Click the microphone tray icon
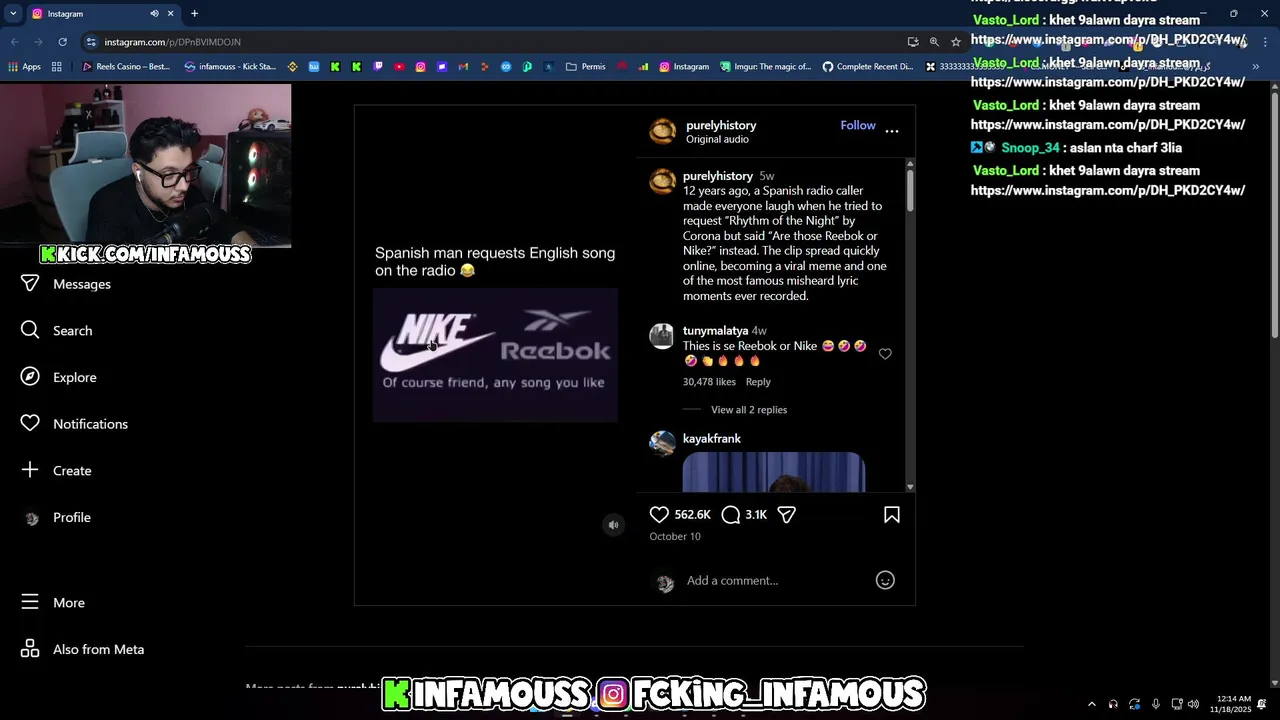This screenshot has height=720, width=1280. [x=1156, y=704]
